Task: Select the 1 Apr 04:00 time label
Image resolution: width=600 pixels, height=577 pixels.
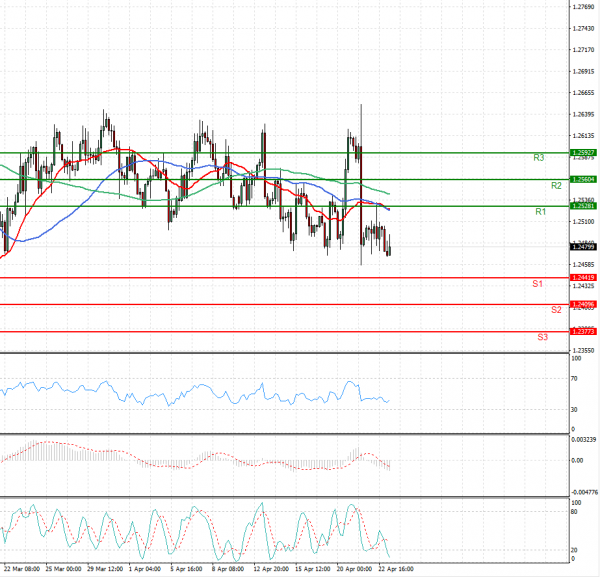Action: pyautogui.click(x=145, y=569)
